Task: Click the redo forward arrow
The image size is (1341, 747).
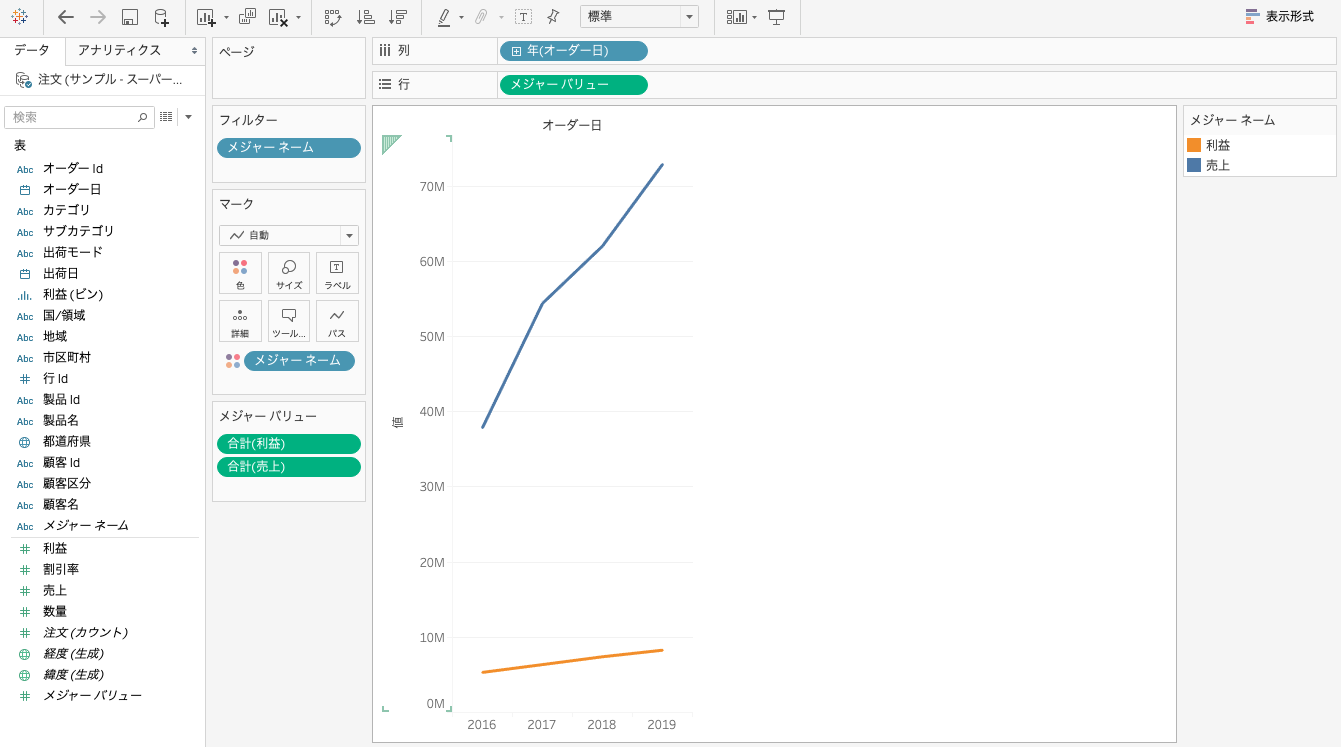Action: (98, 17)
